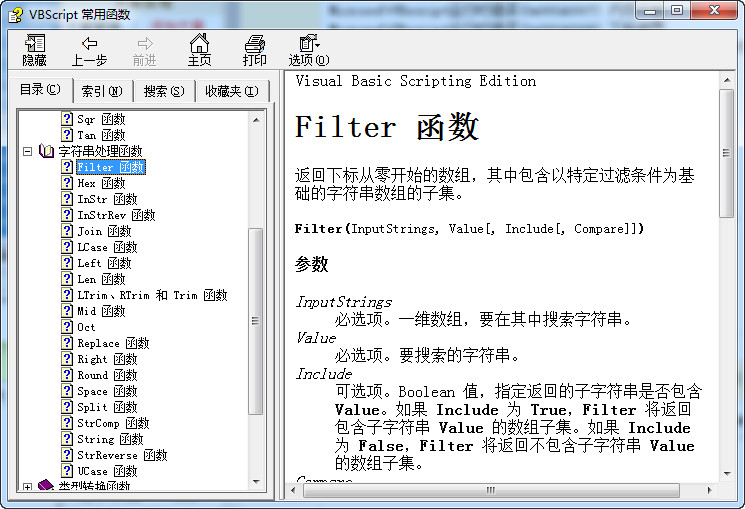Open the 主页 (Home) page
Viewport: 745px width, 509px height.
[199, 50]
